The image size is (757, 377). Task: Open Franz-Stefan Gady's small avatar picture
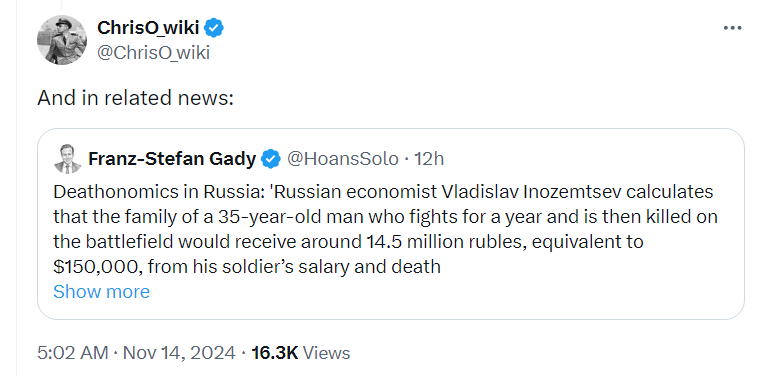click(x=68, y=159)
